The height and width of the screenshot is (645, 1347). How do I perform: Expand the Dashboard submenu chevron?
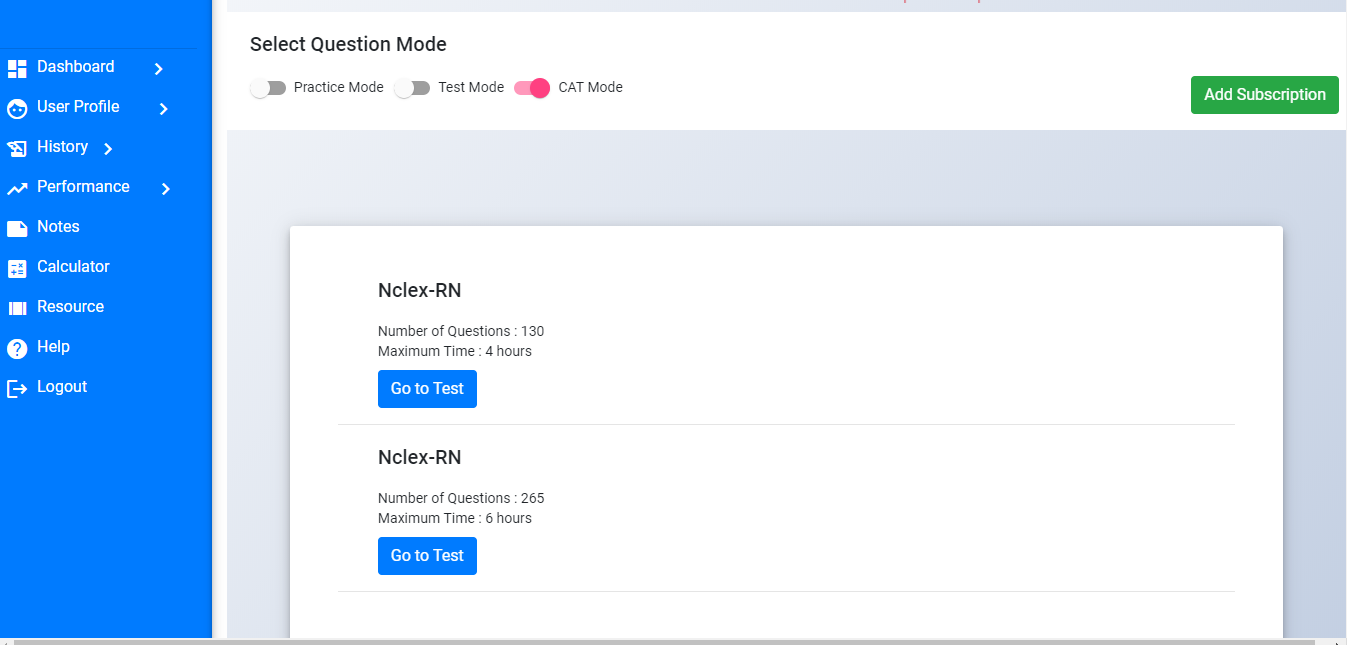pos(158,69)
